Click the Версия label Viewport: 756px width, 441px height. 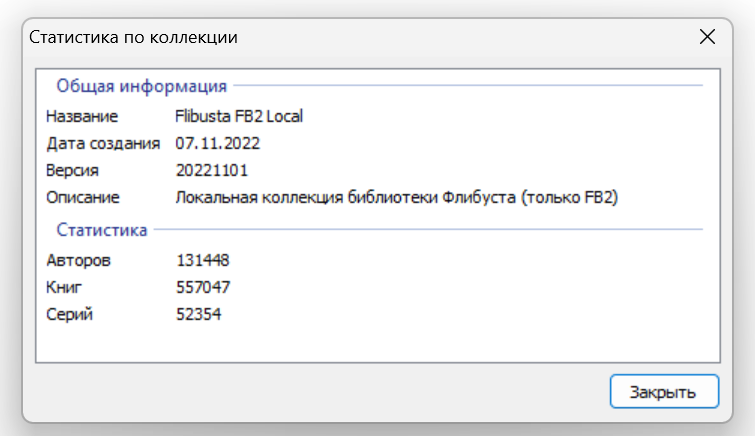(73, 170)
